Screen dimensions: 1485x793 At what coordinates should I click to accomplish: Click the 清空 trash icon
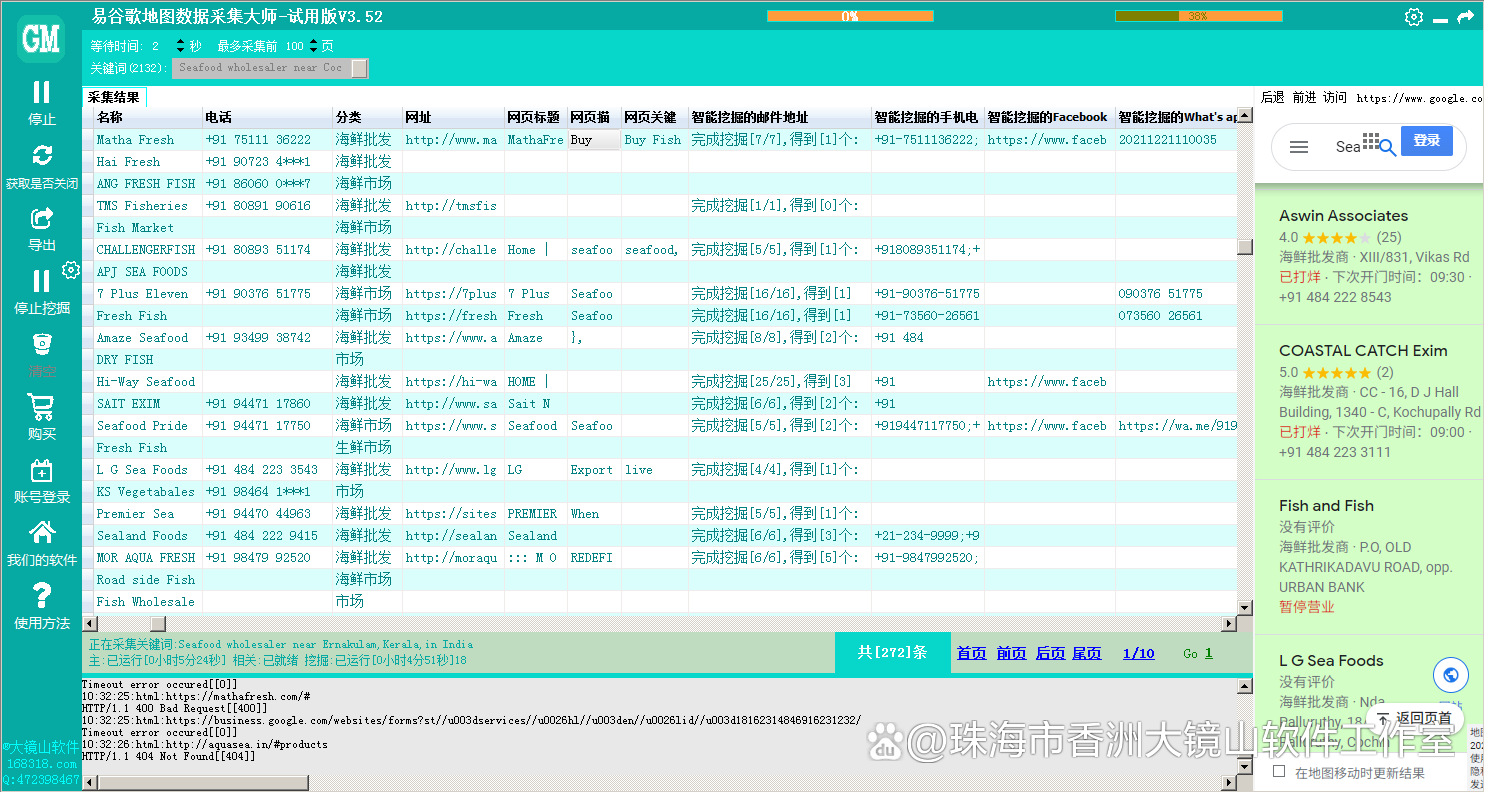point(42,345)
